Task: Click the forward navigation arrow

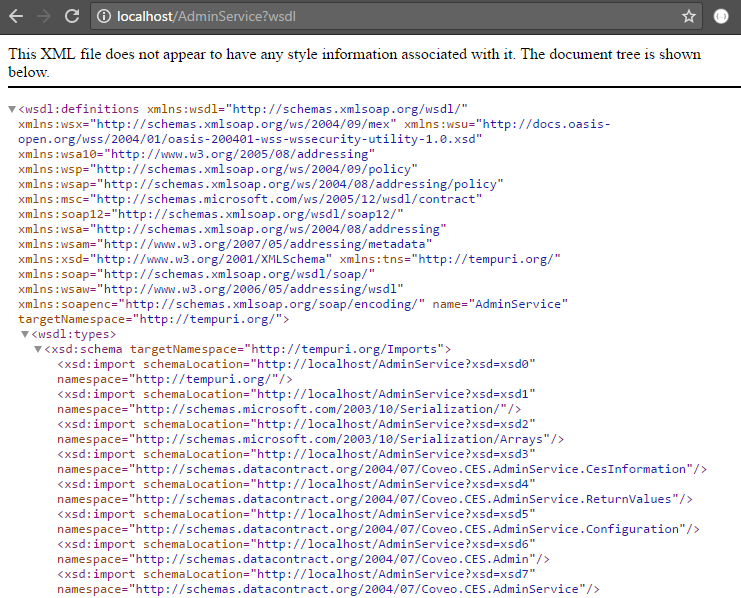Action: coord(44,17)
